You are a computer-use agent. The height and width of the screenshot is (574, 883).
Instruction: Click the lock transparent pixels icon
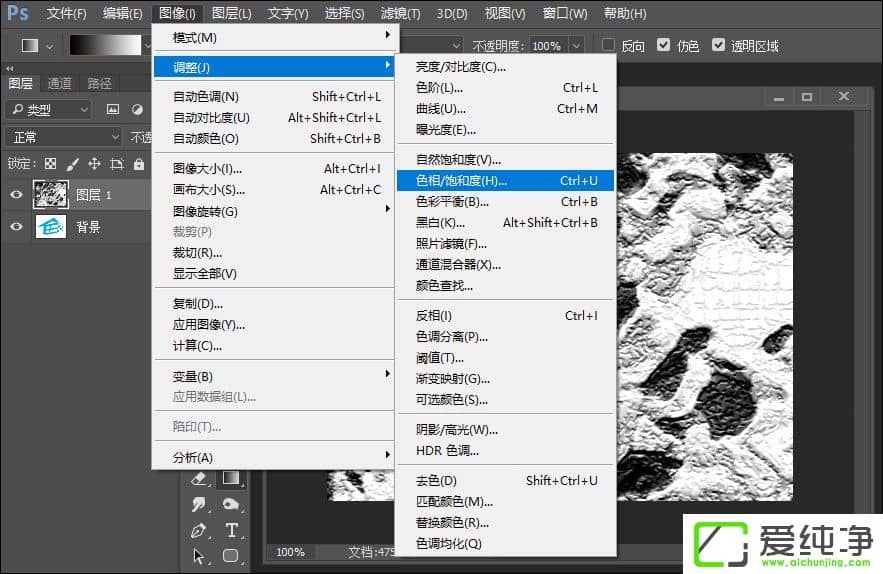pos(51,164)
